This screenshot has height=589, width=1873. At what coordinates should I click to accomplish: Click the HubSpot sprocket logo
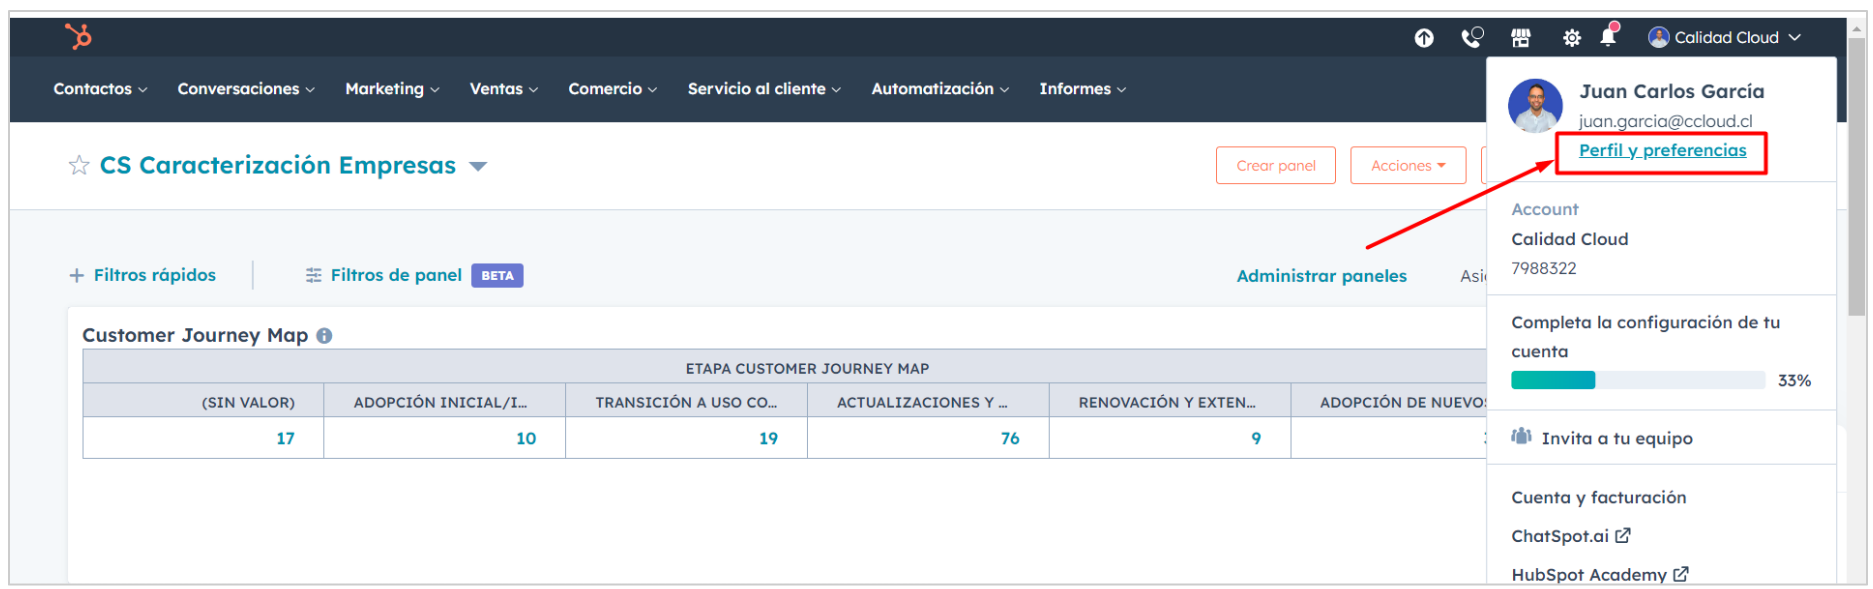pos(78,37)
